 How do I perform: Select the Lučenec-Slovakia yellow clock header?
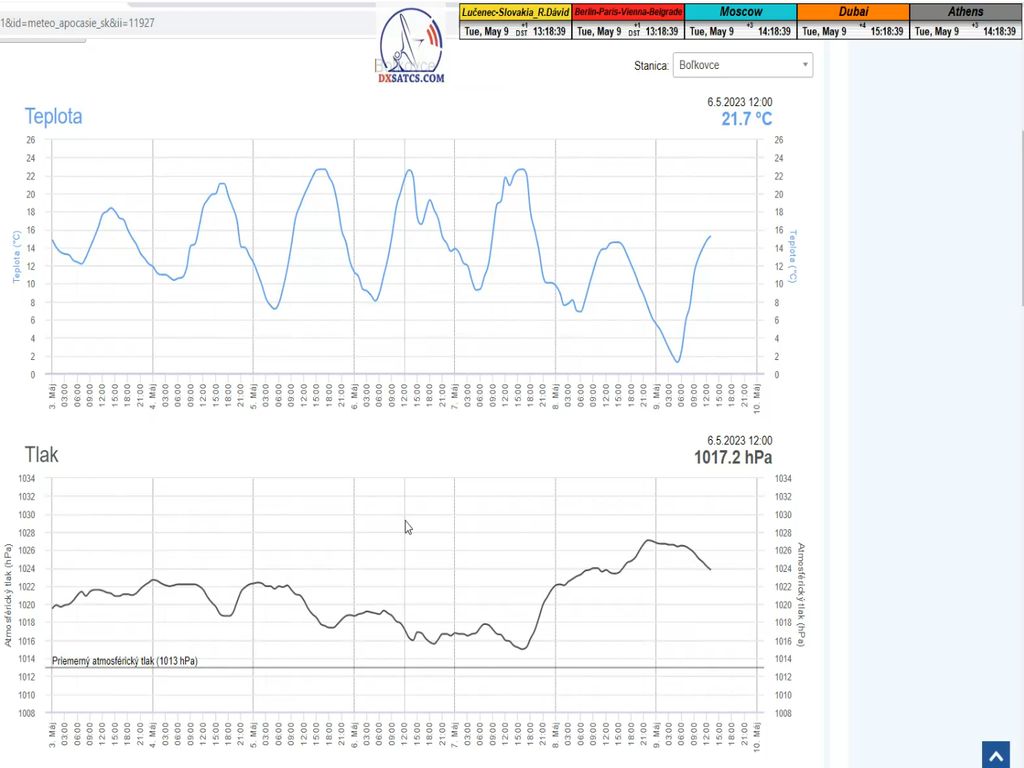[514, 12]
